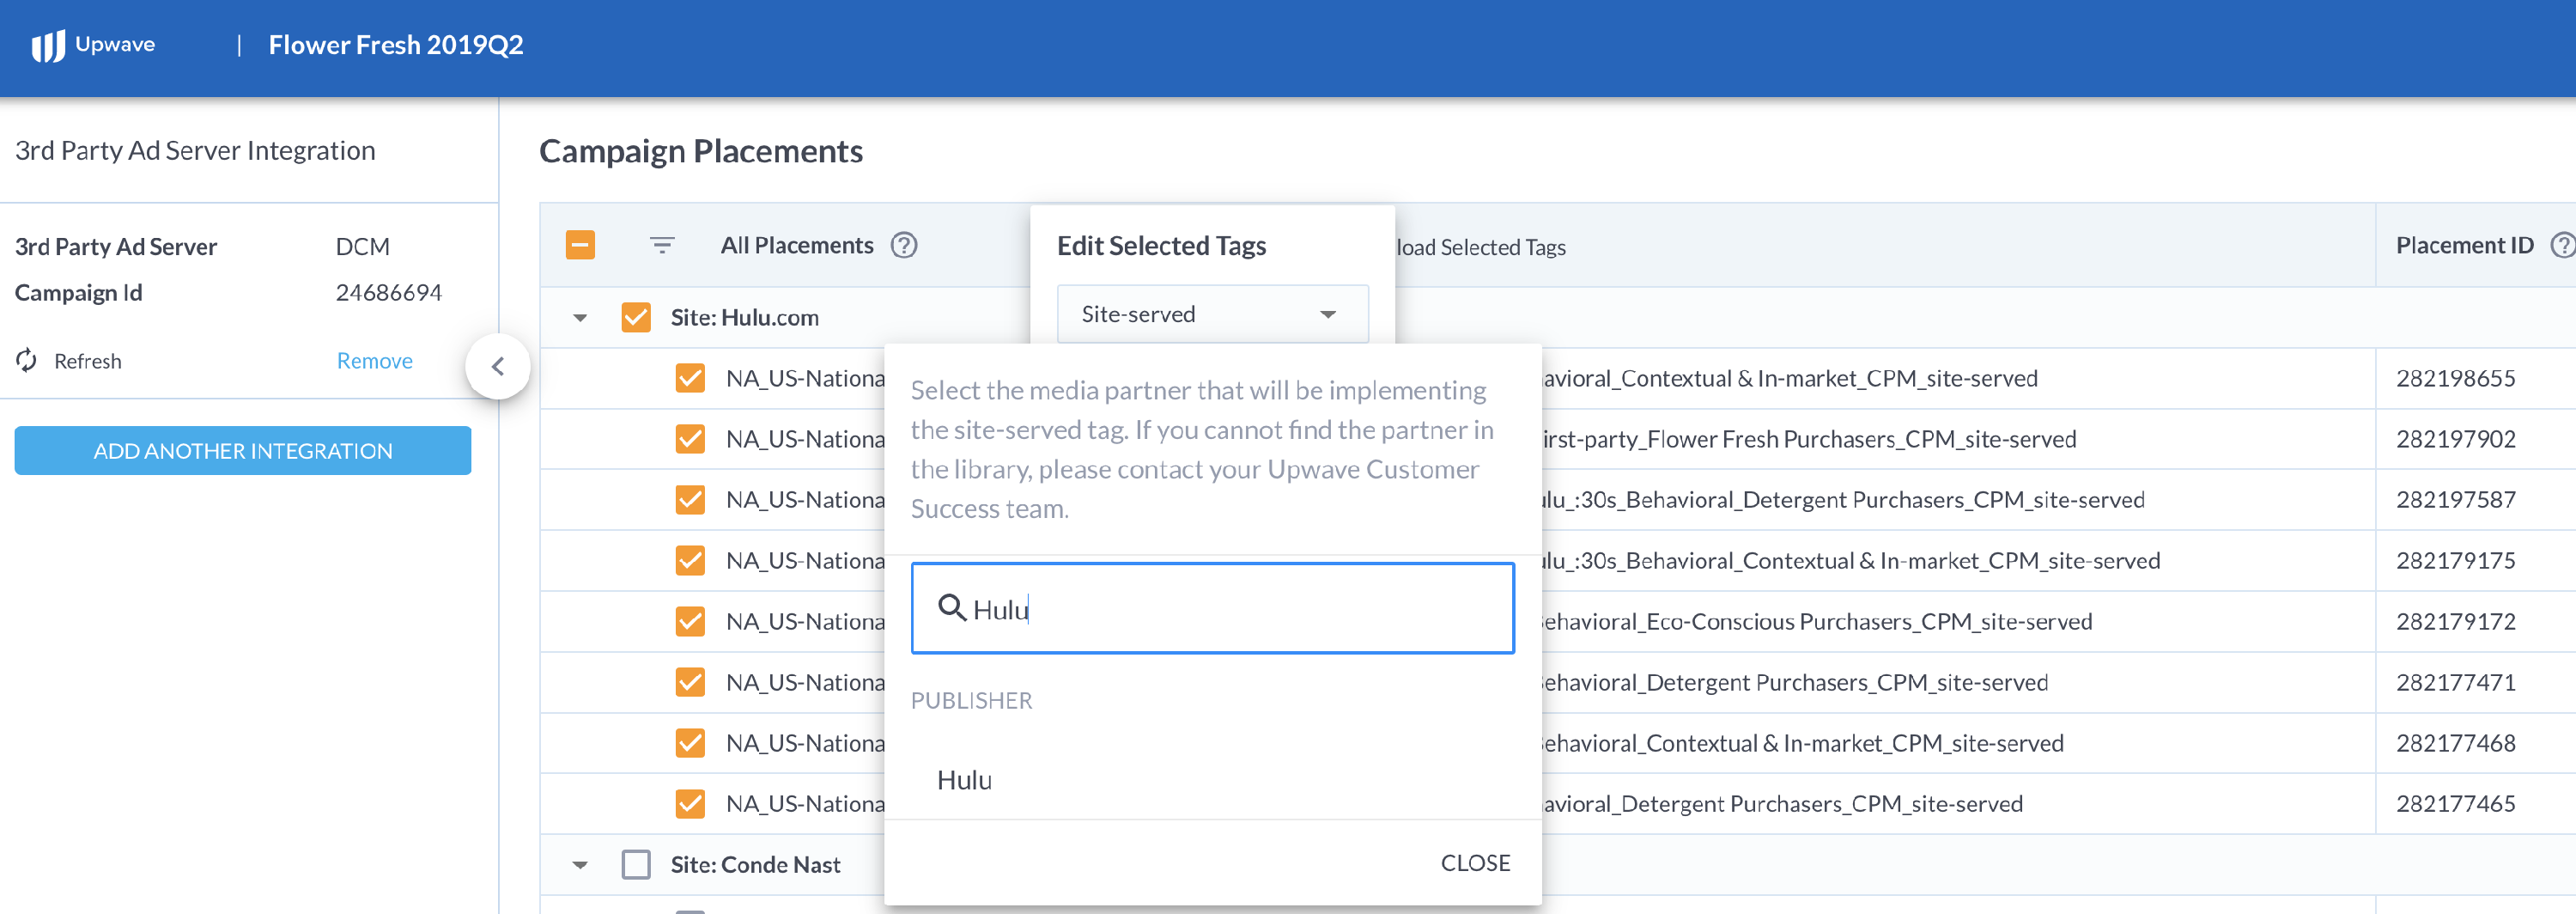Collapse the Site: Conde Nast group arrow

580,865
